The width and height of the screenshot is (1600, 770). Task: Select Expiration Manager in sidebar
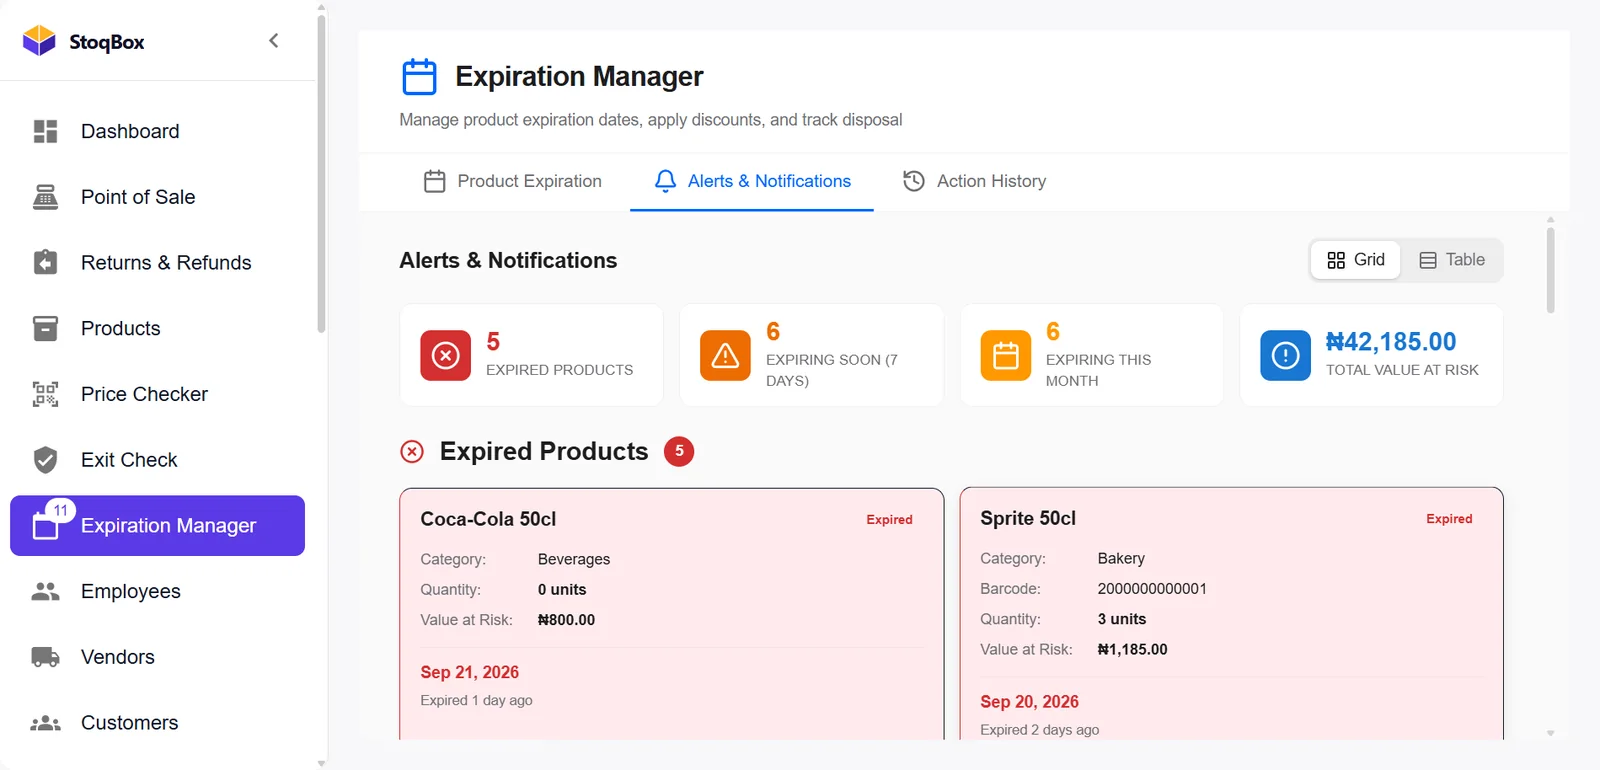click(157, 526)
